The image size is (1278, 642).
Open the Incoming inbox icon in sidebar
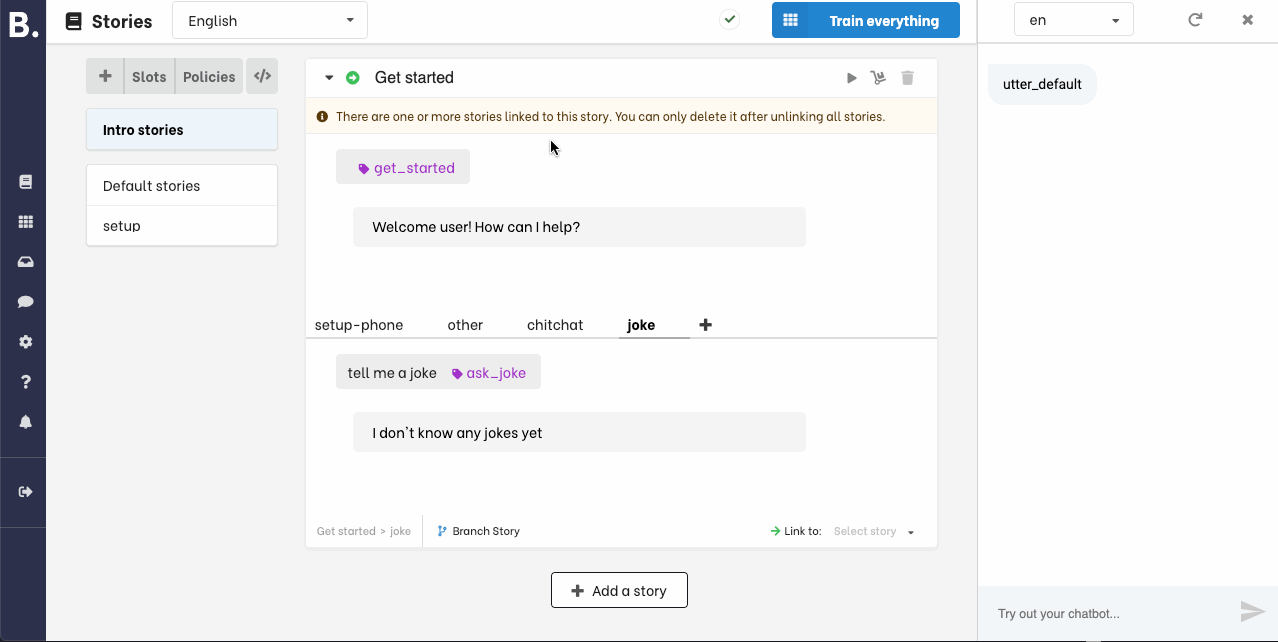(23, 261)
